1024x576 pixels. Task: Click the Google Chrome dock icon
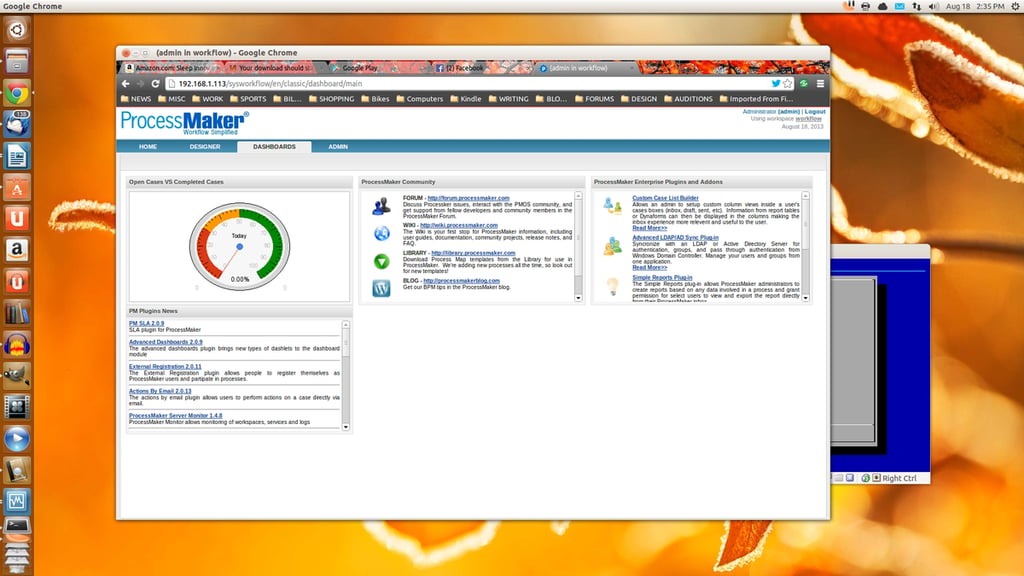tap(17, 93)
